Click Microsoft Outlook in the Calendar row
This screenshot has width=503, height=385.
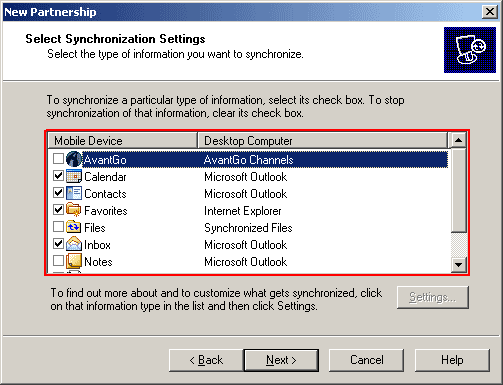pos(246,177)
